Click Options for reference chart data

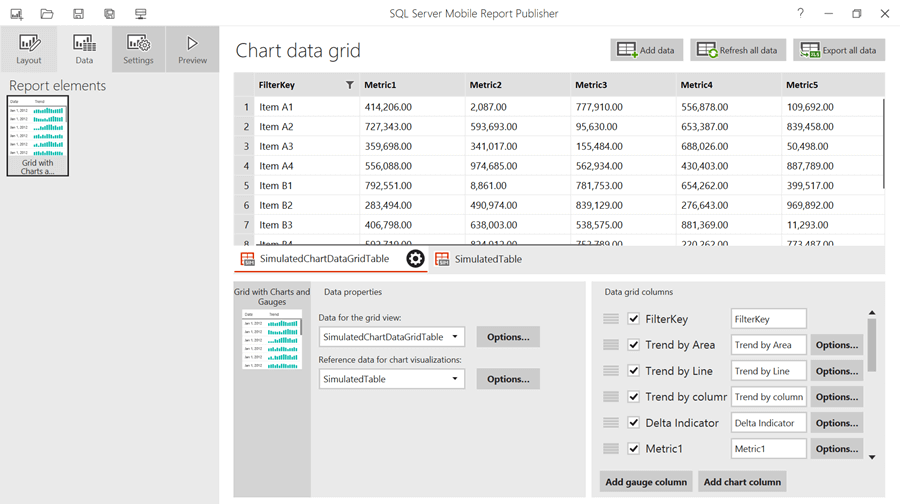508,379
